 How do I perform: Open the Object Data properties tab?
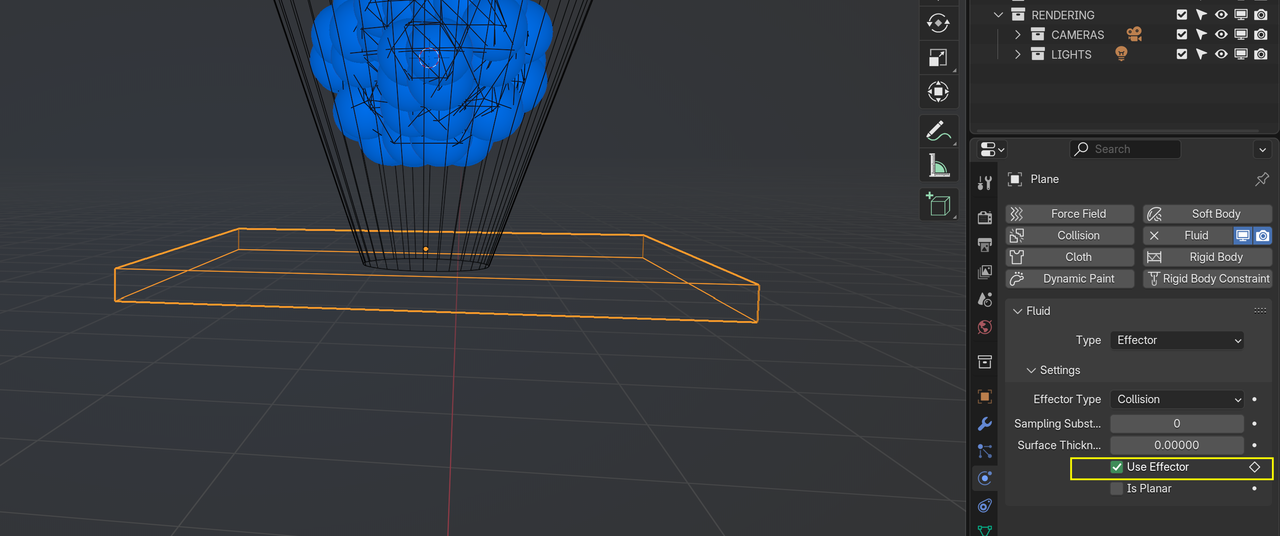(x=985, y=530)
